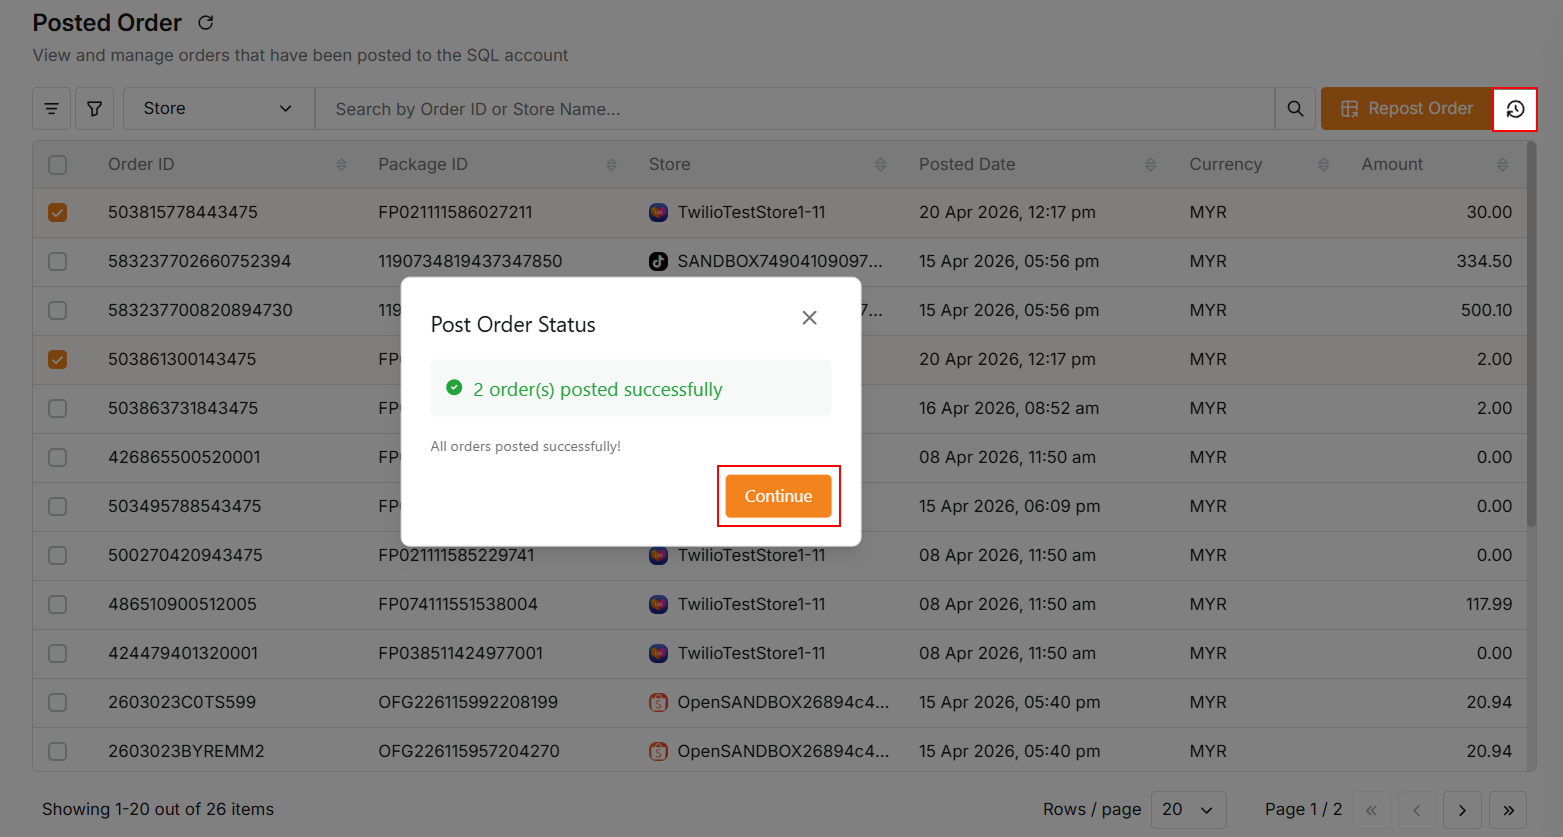Open the history clock icon button
This screenshot has width=1563, height=837.
click(1515, 109)
